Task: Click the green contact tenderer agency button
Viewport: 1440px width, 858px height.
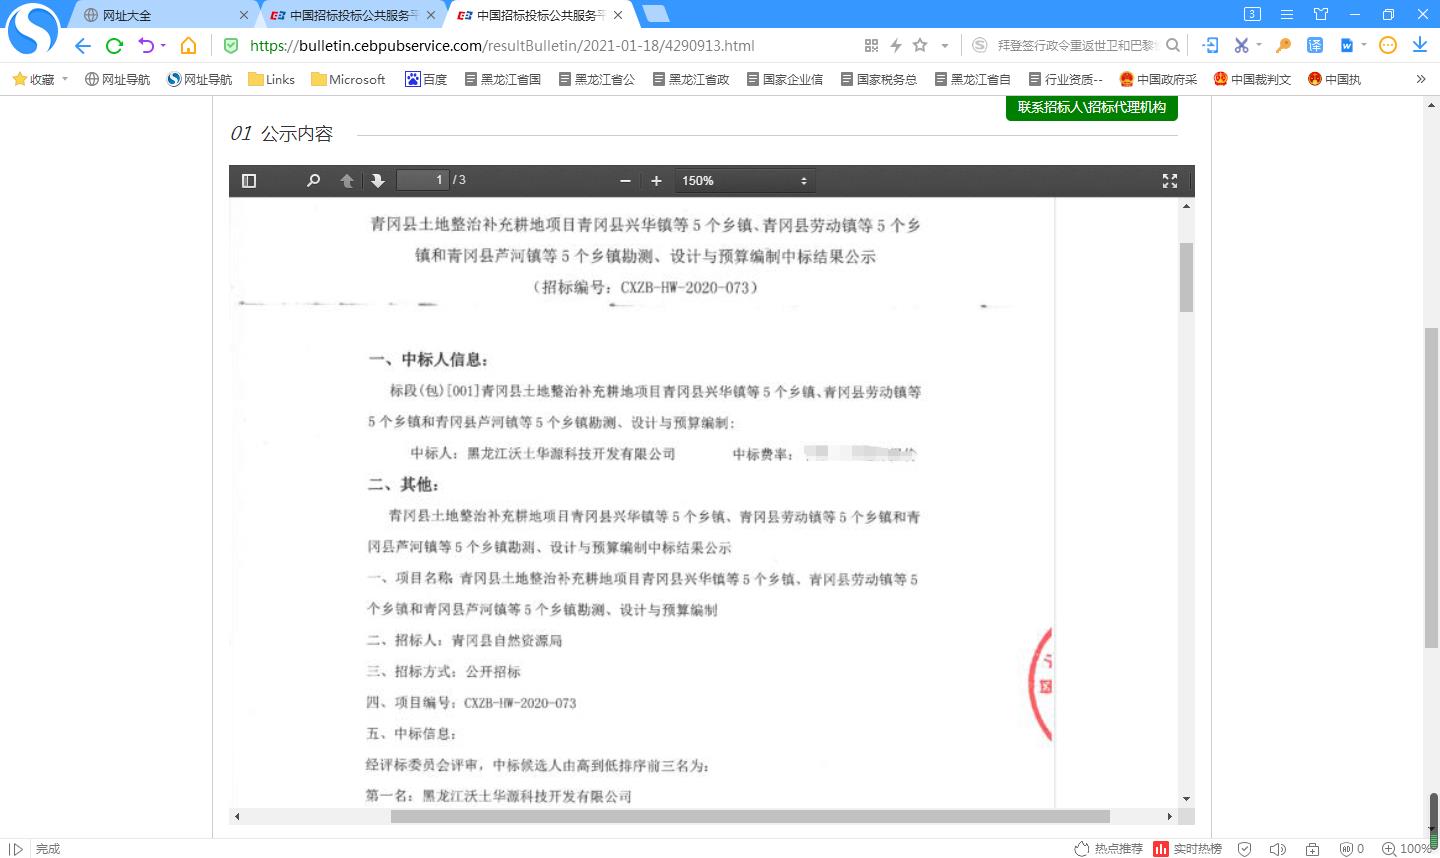Action: coord(1091,107)
